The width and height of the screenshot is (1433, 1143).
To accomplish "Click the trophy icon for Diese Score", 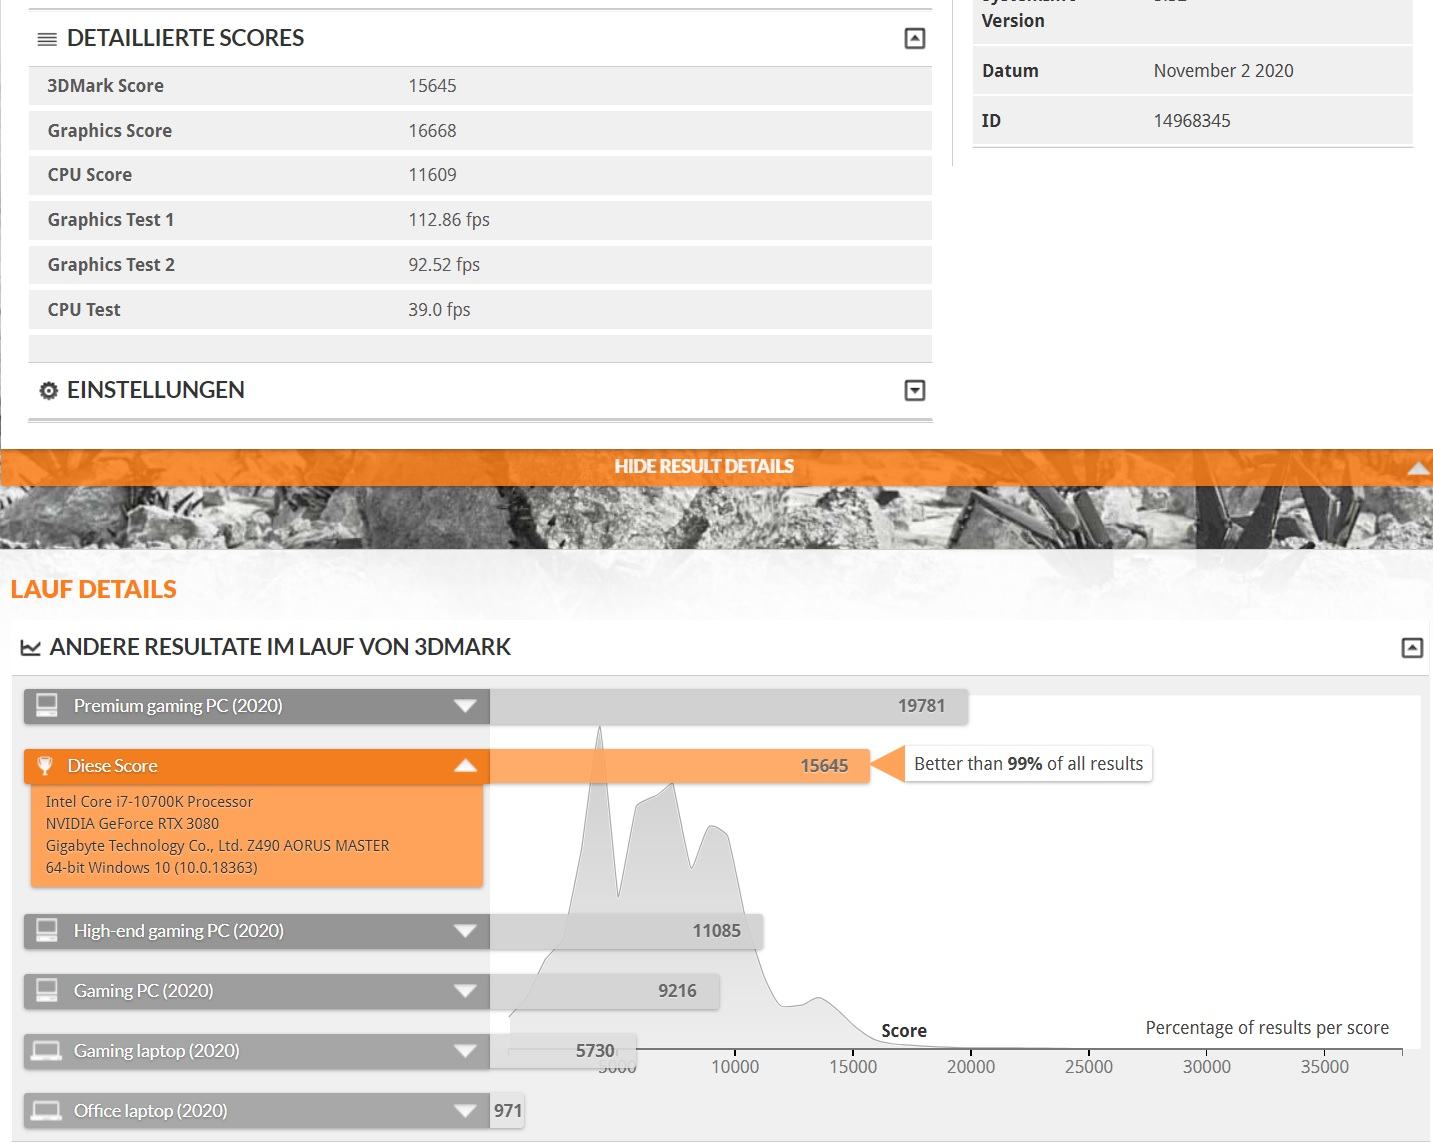I will (45, 766).
